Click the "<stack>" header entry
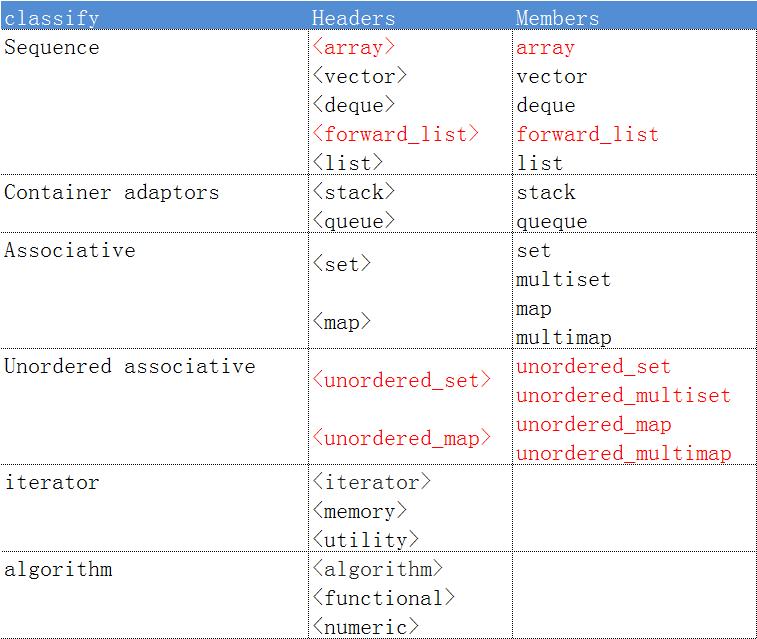The height and width of the screenshot is (639, 757). (353, 192)
